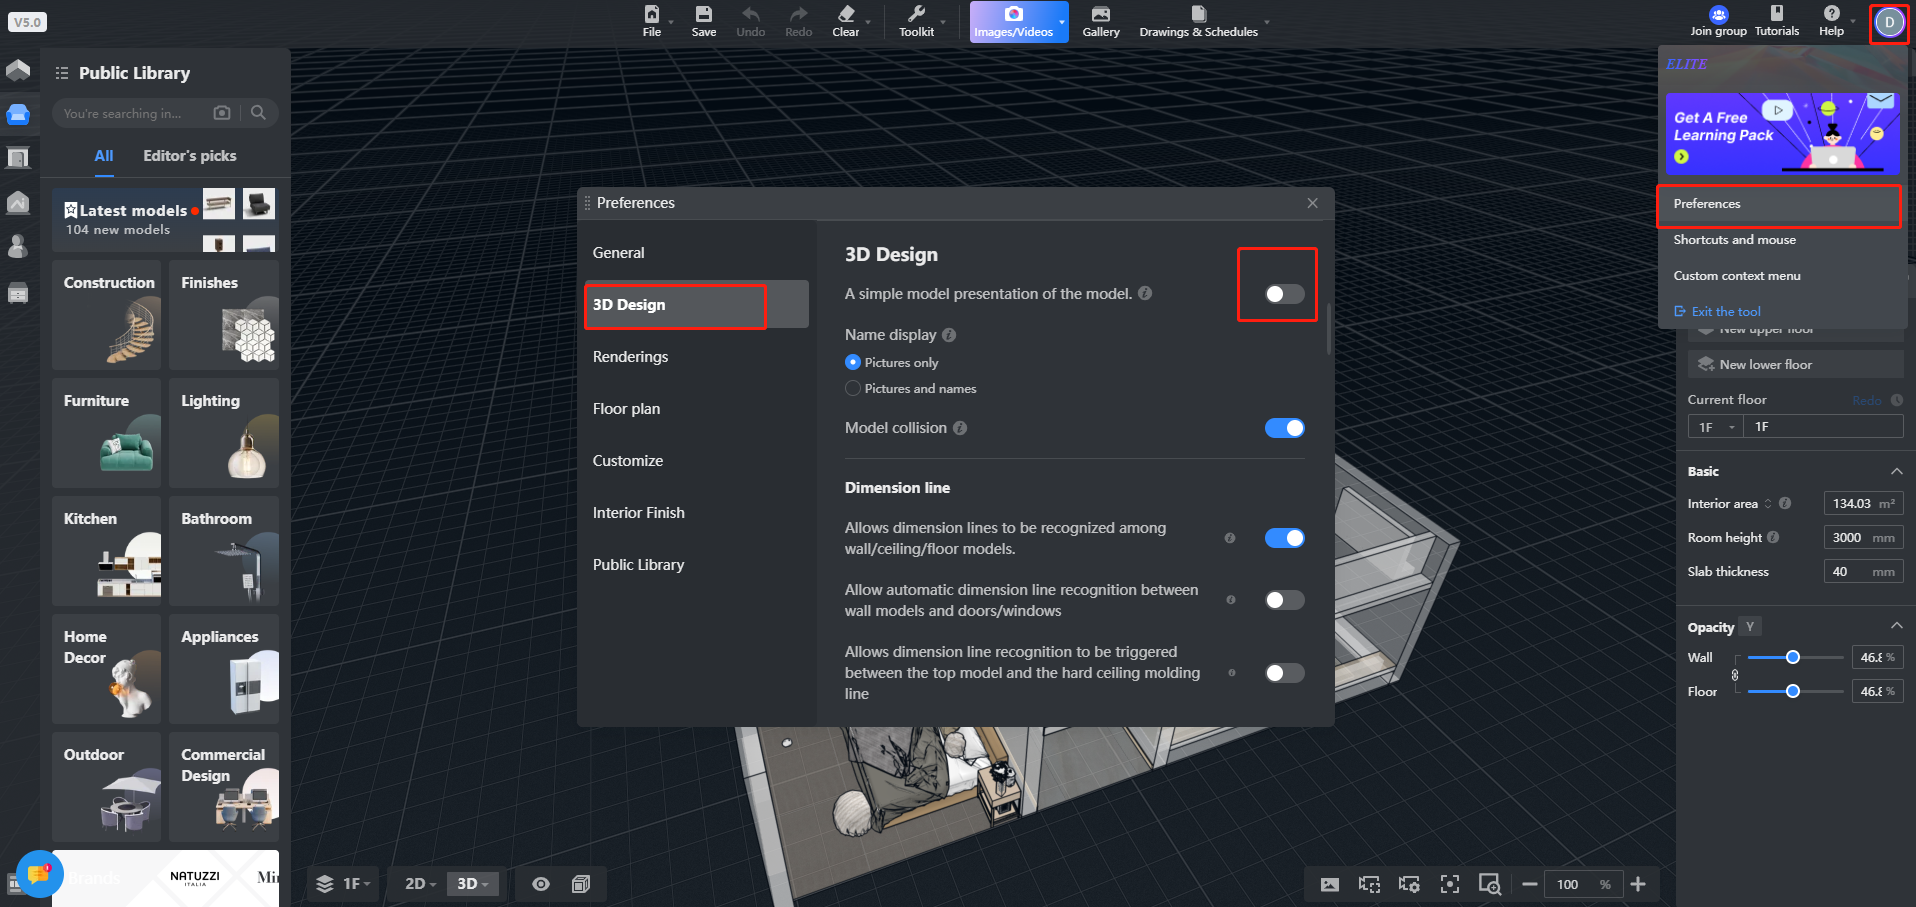This screenshot has height=907, width=1916.
Task: Open the Help question mark icon
Action: [x=1832, y=13]
